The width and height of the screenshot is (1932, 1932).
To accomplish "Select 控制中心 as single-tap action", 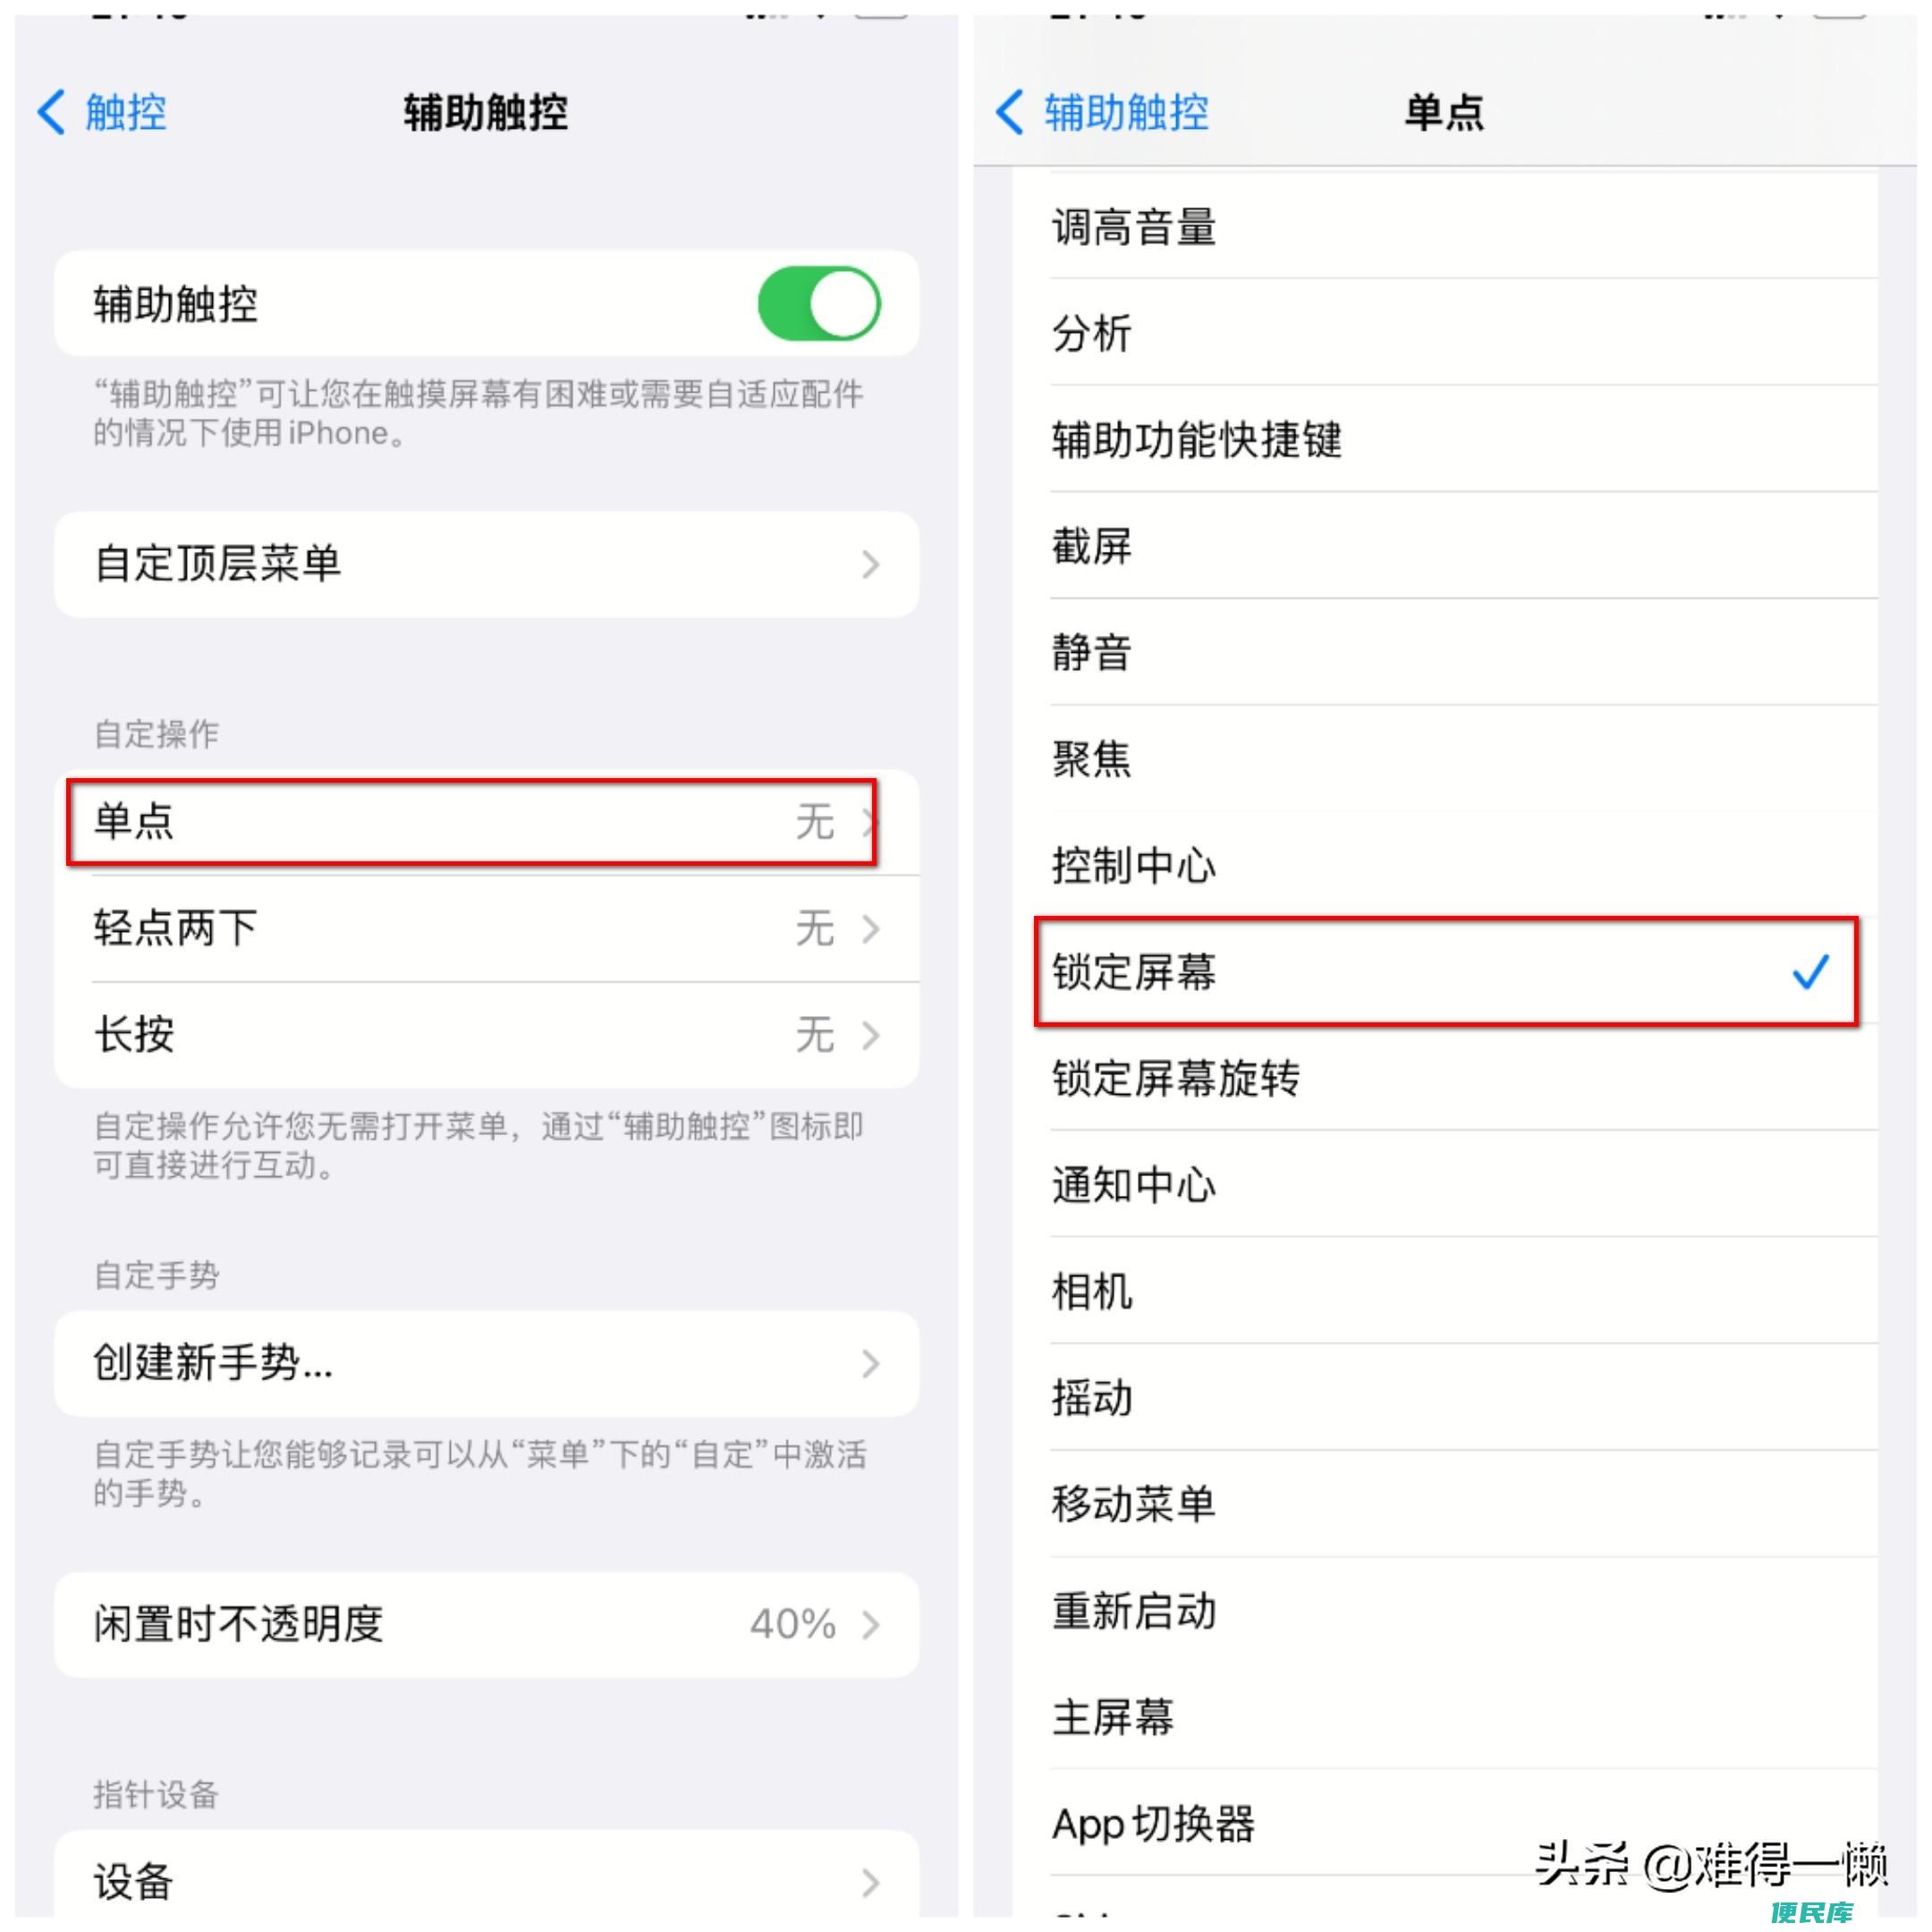I will point(1464,865).
